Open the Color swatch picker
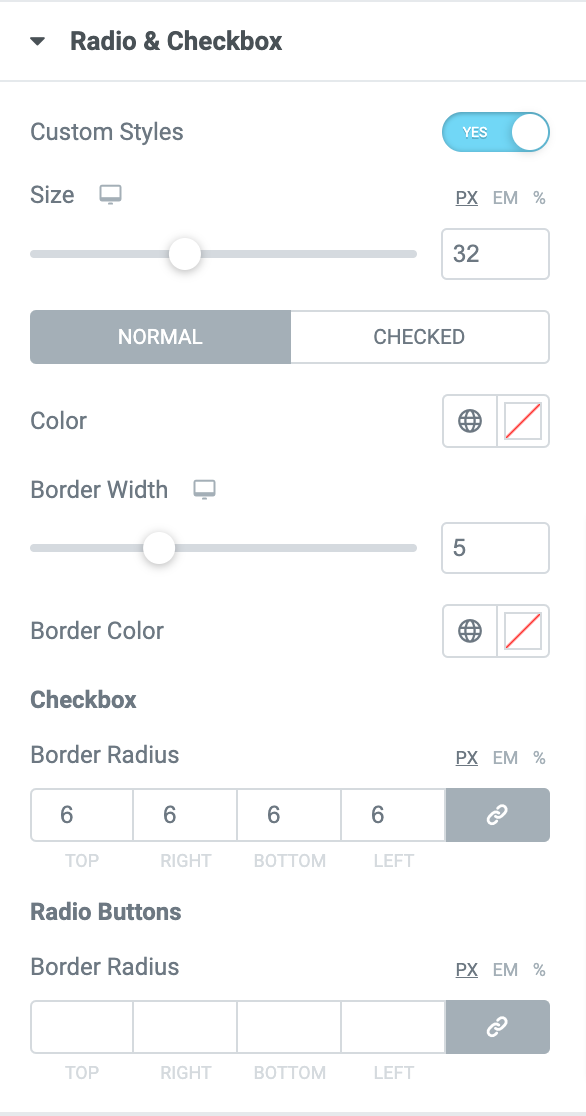Screen dimensions: 586x1116 click(x=523, y=421)
